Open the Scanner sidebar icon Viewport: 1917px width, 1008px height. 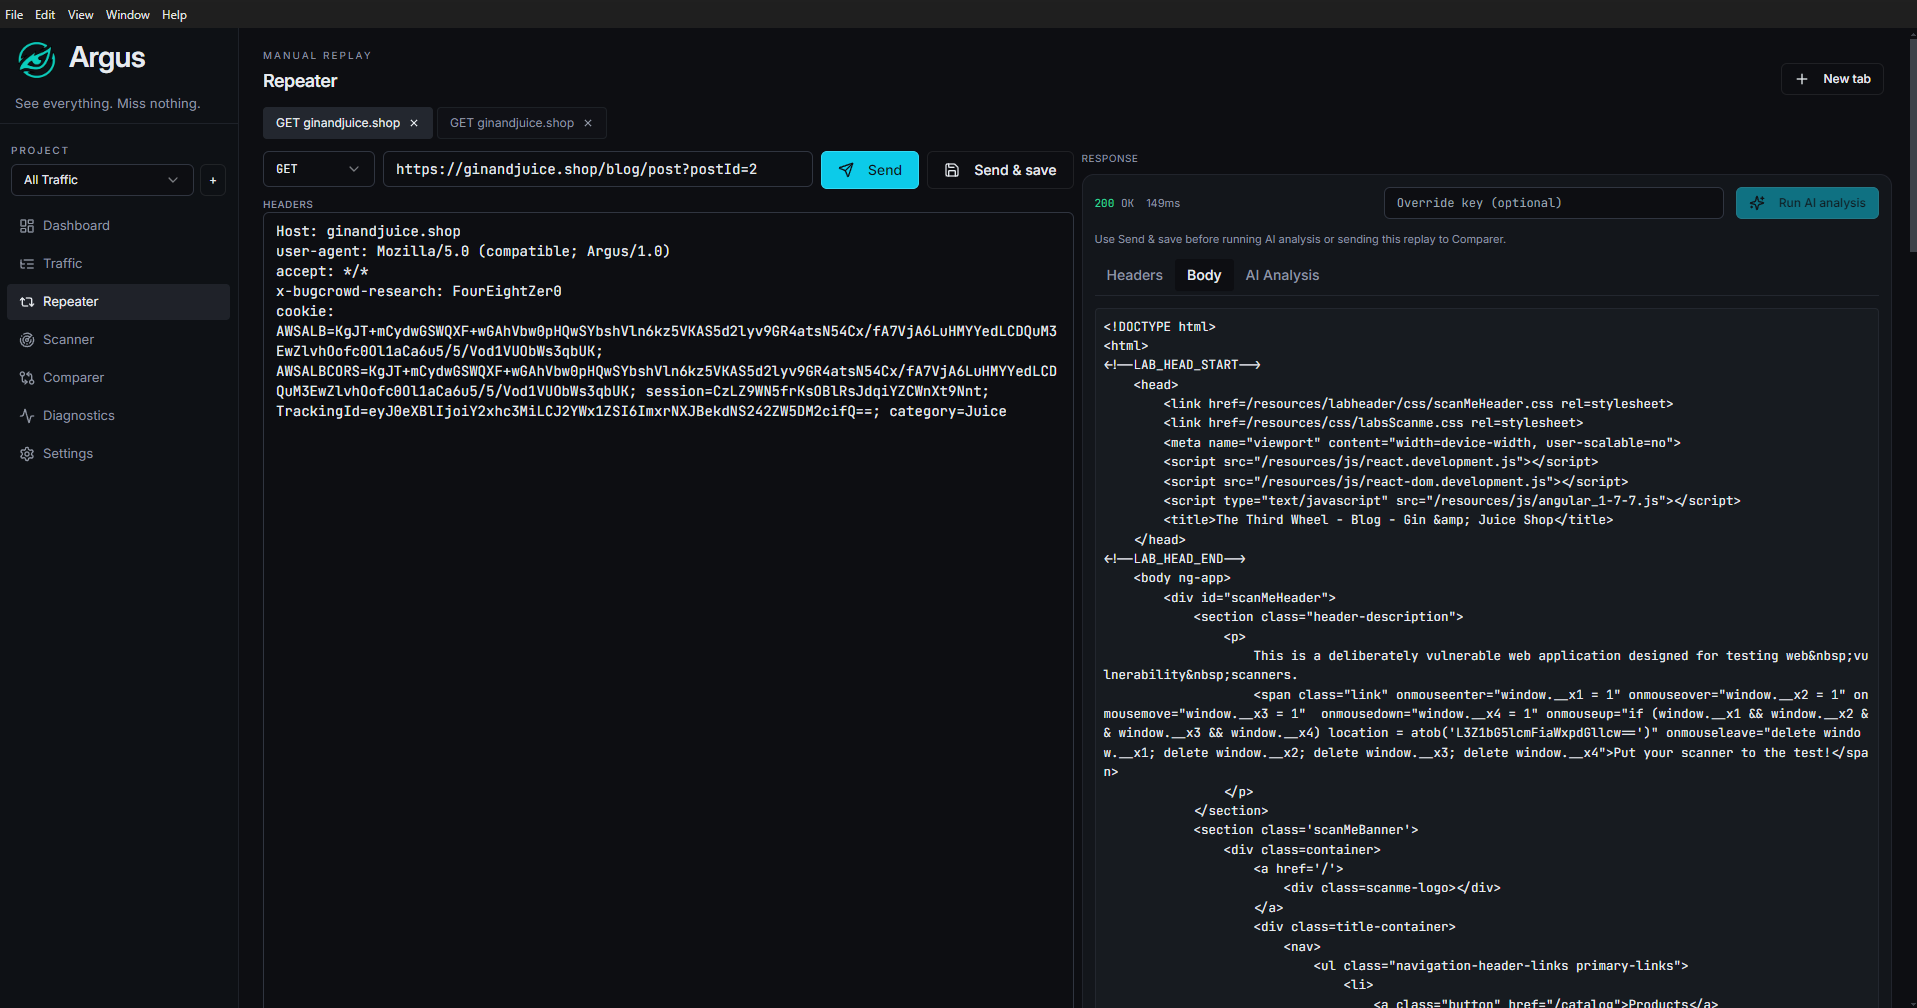(x=27, y=340)
